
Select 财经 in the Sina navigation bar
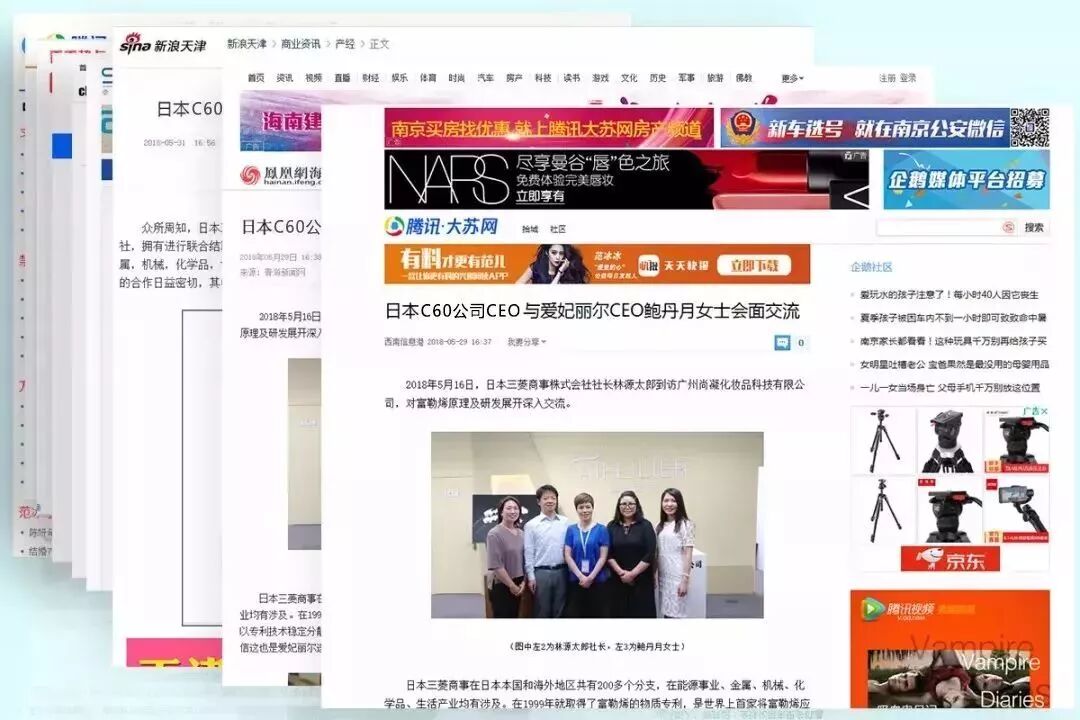(x=371, y=78)
